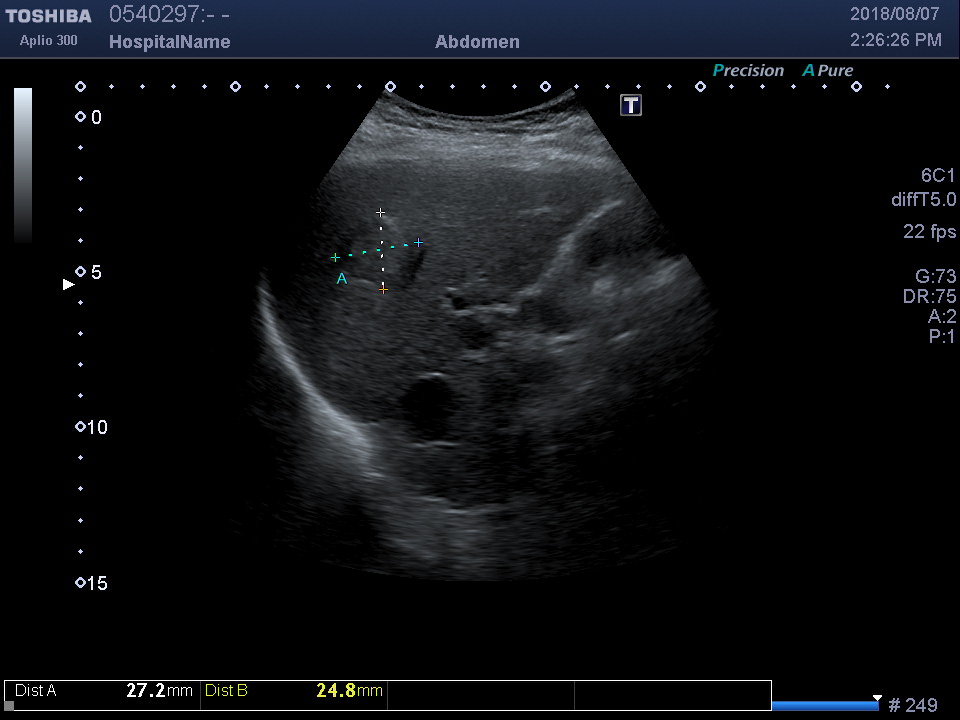
Task: Click the G:73 gain value
Action: point(935,277)
